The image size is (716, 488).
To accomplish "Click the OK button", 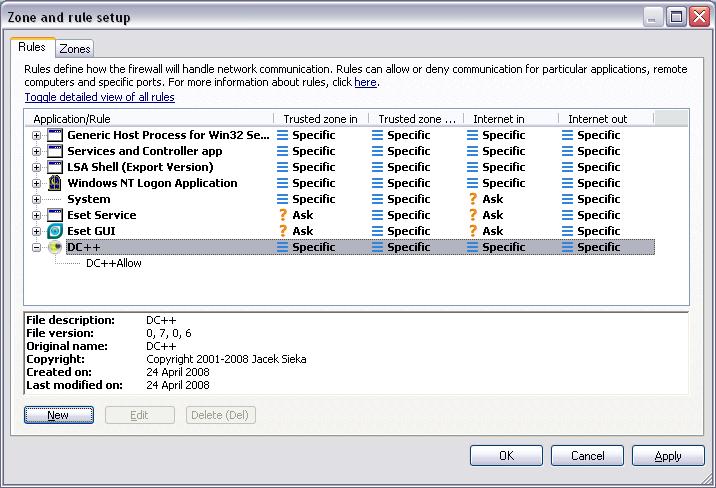I will click(506, 456).
